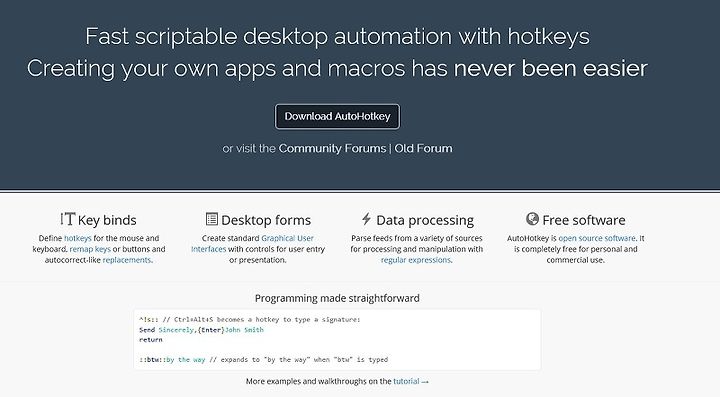Click the Programming made straightforward heading
720x397 pixels.
[337, 298]
